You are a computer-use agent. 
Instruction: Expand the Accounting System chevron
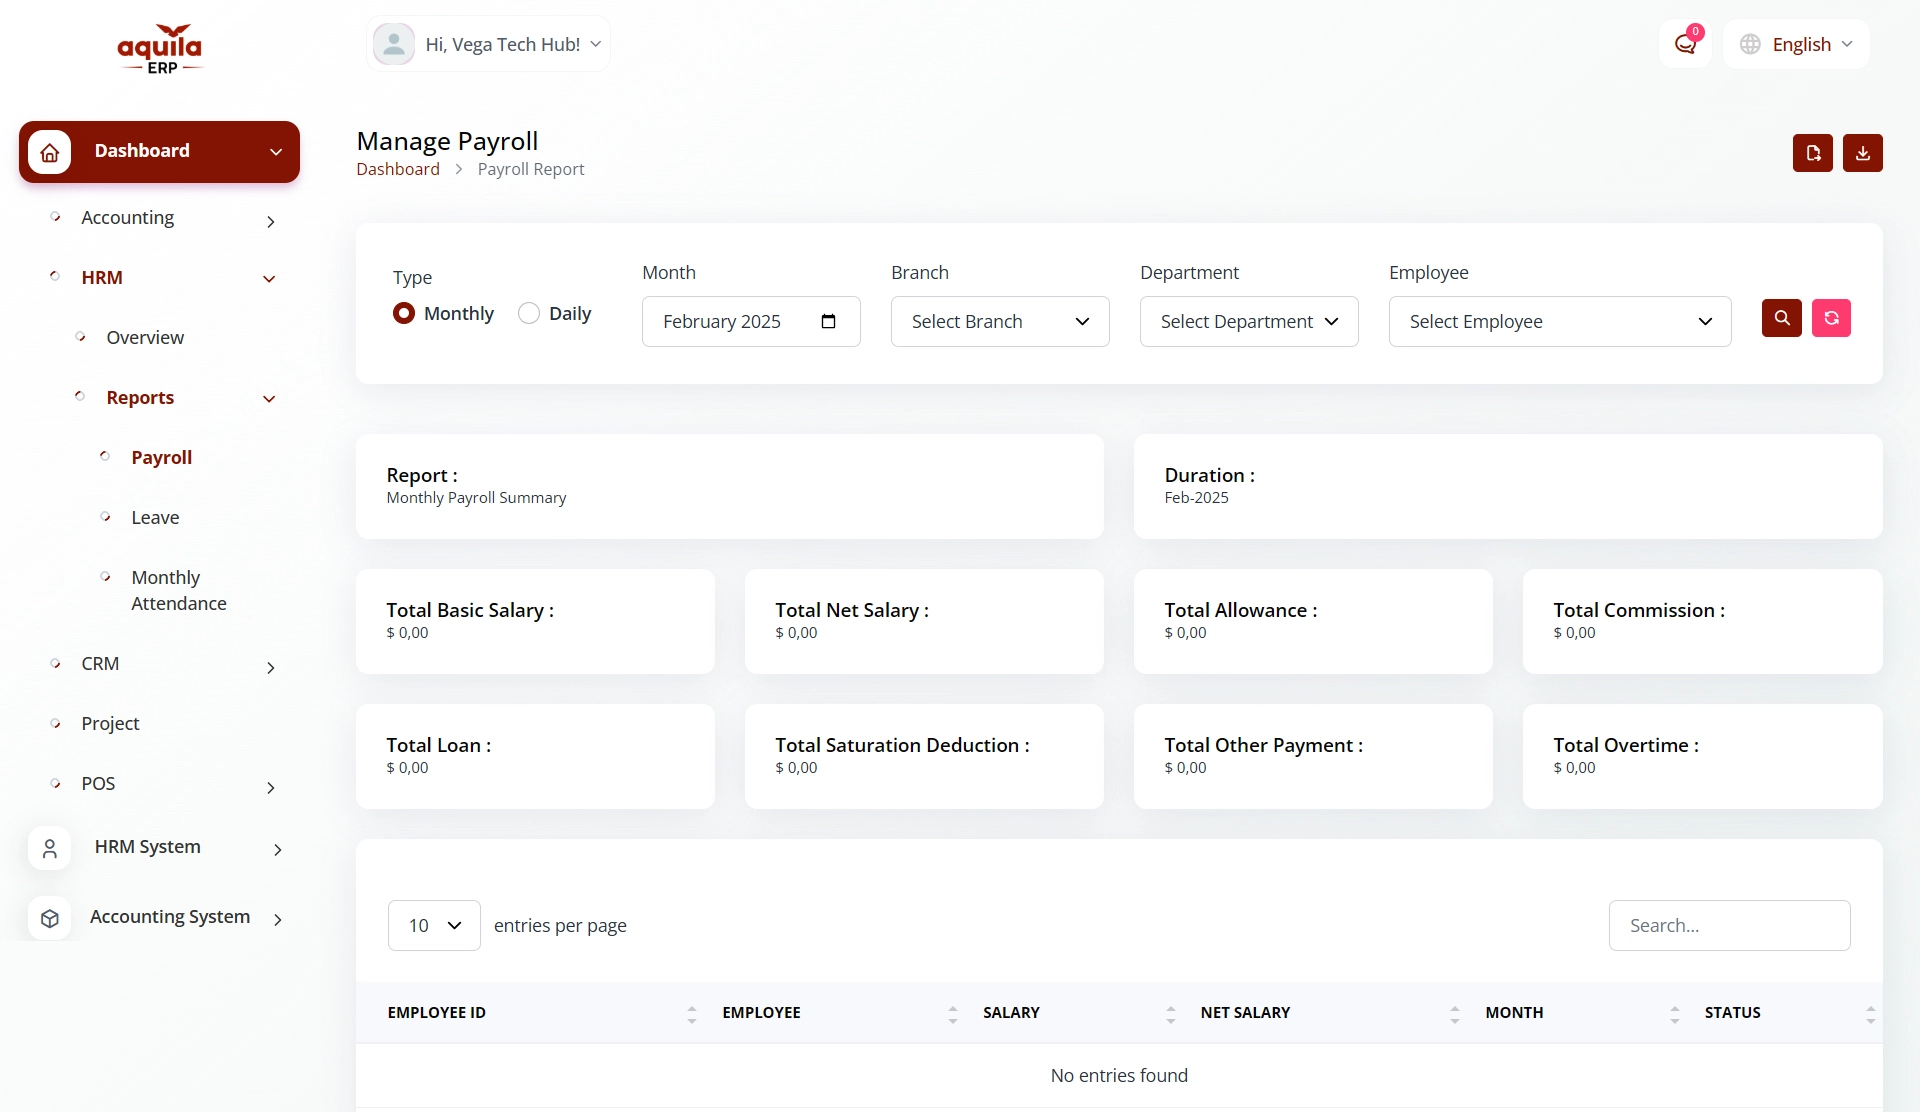click(x=278, y=919)
